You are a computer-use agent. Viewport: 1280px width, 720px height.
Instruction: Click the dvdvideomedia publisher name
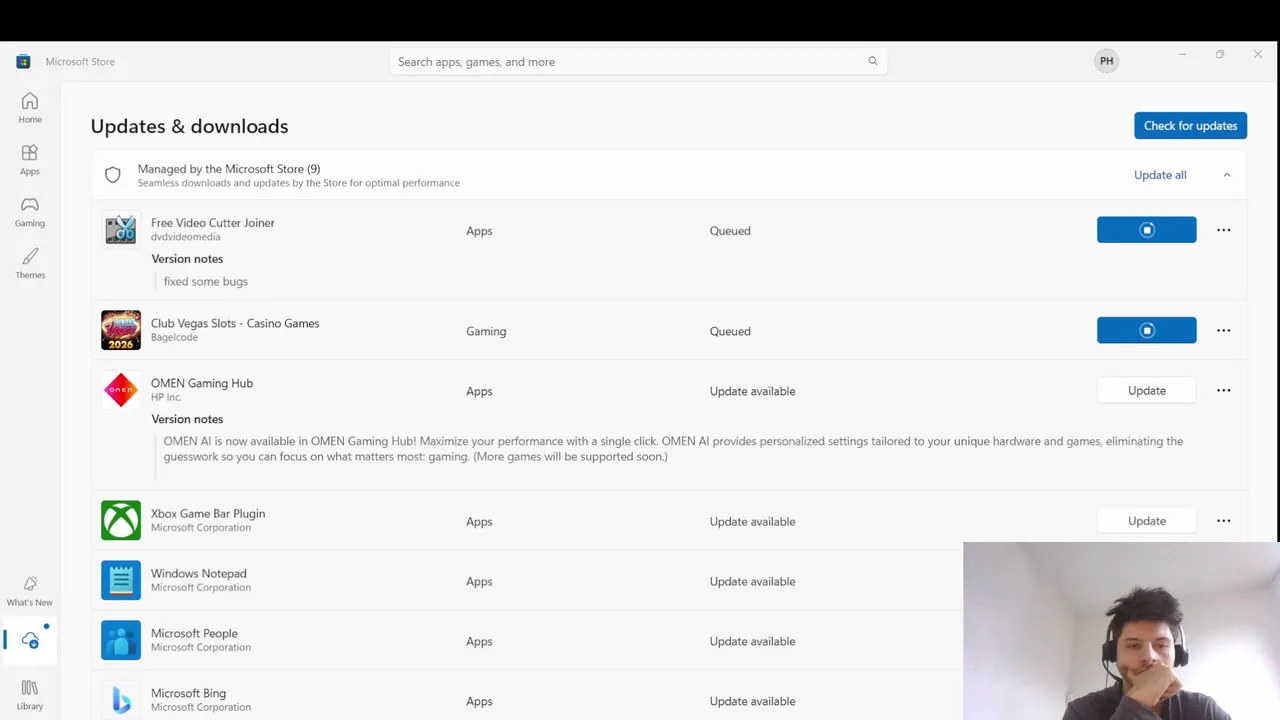point(186,237)
